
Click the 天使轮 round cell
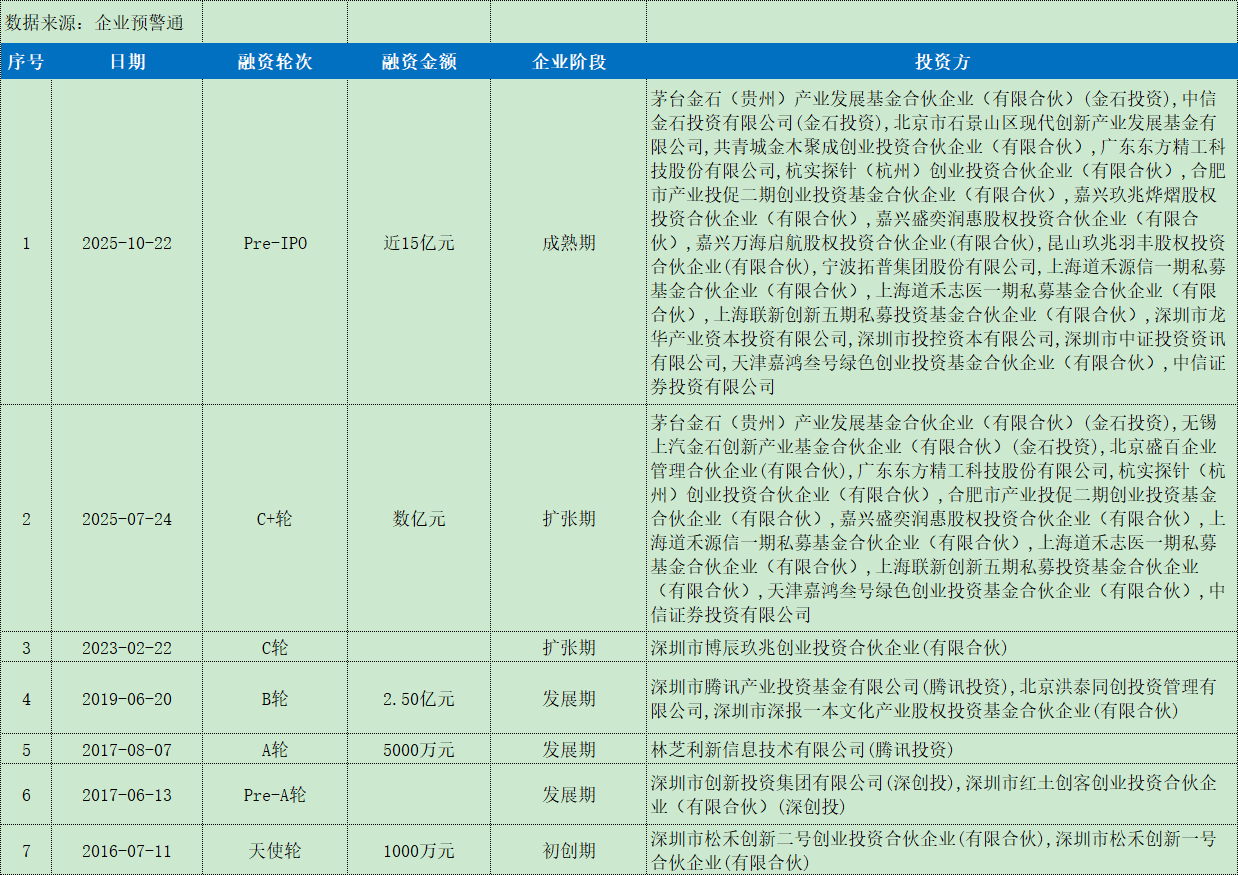point(275,851)
